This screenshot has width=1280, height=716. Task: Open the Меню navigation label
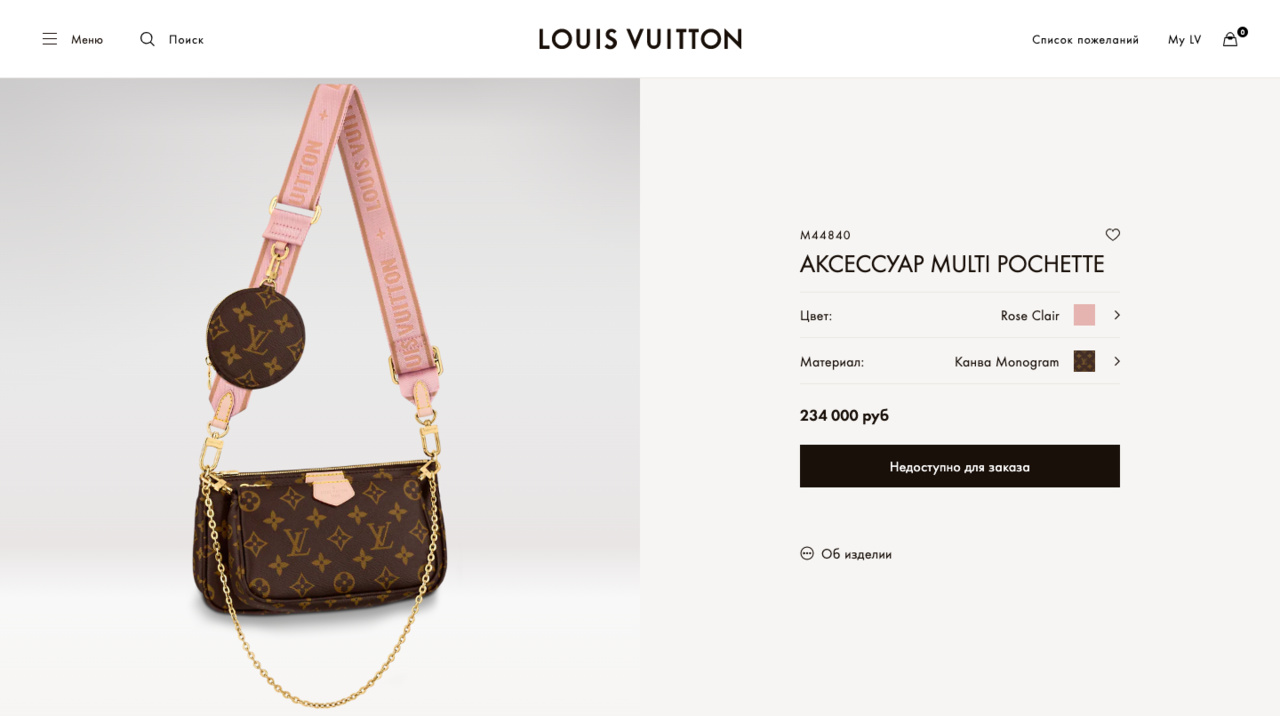click(x=87, y=40)
